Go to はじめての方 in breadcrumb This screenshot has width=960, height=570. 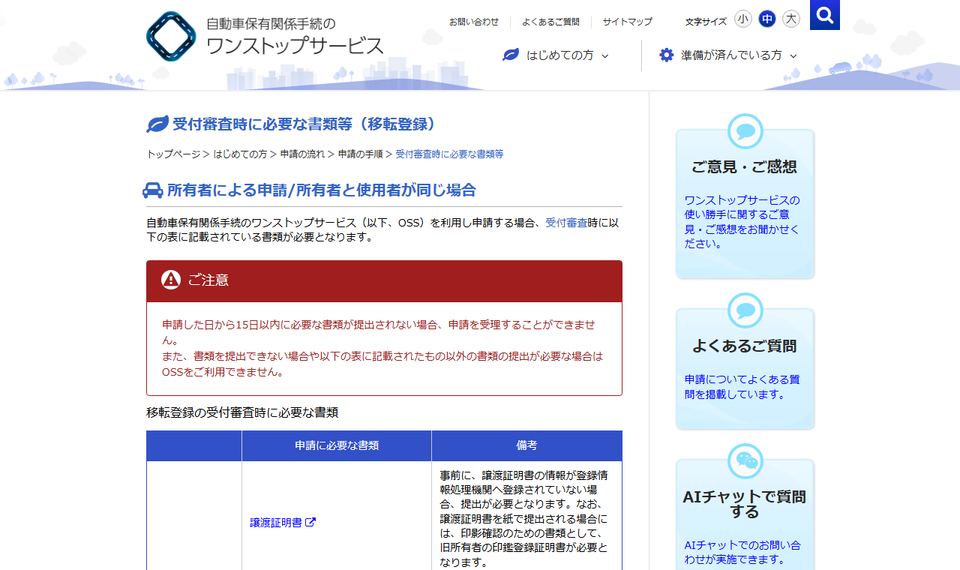(240, 154)
